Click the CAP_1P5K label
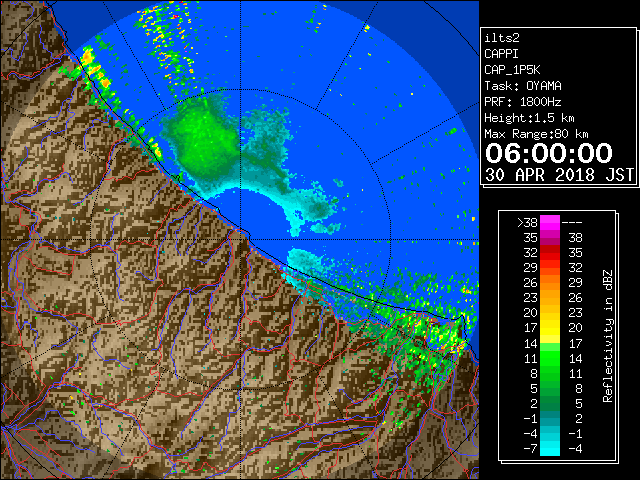640x480 pixels. tap(512, 70)
